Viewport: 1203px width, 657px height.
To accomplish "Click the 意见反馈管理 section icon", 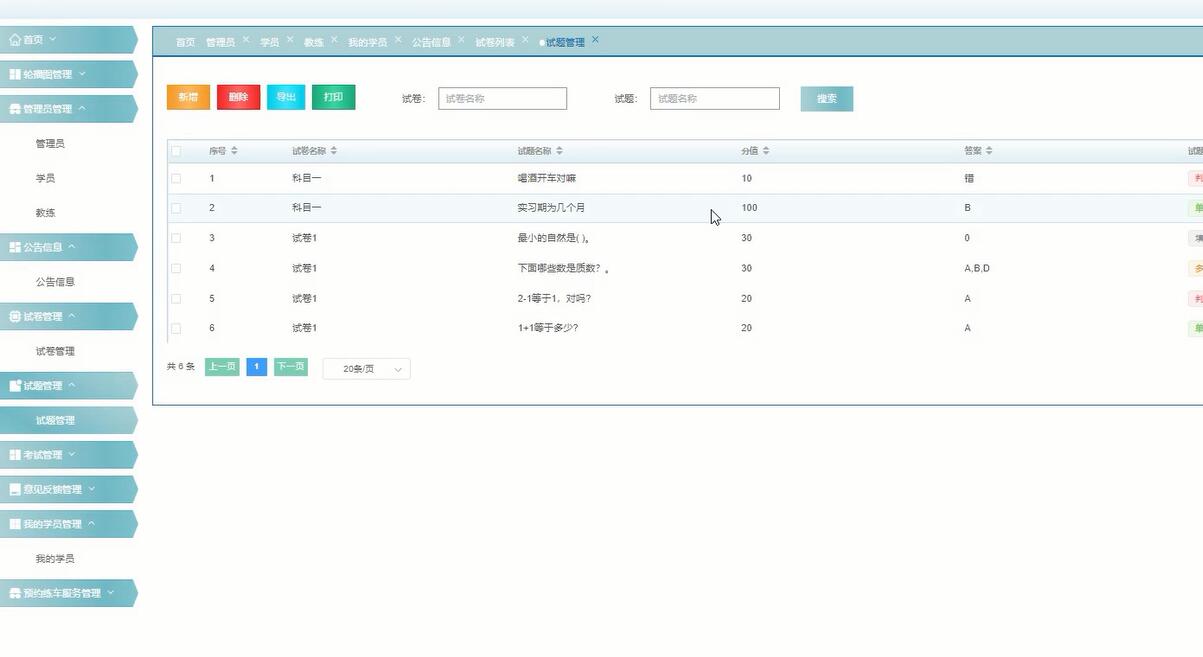I will 15,489.
